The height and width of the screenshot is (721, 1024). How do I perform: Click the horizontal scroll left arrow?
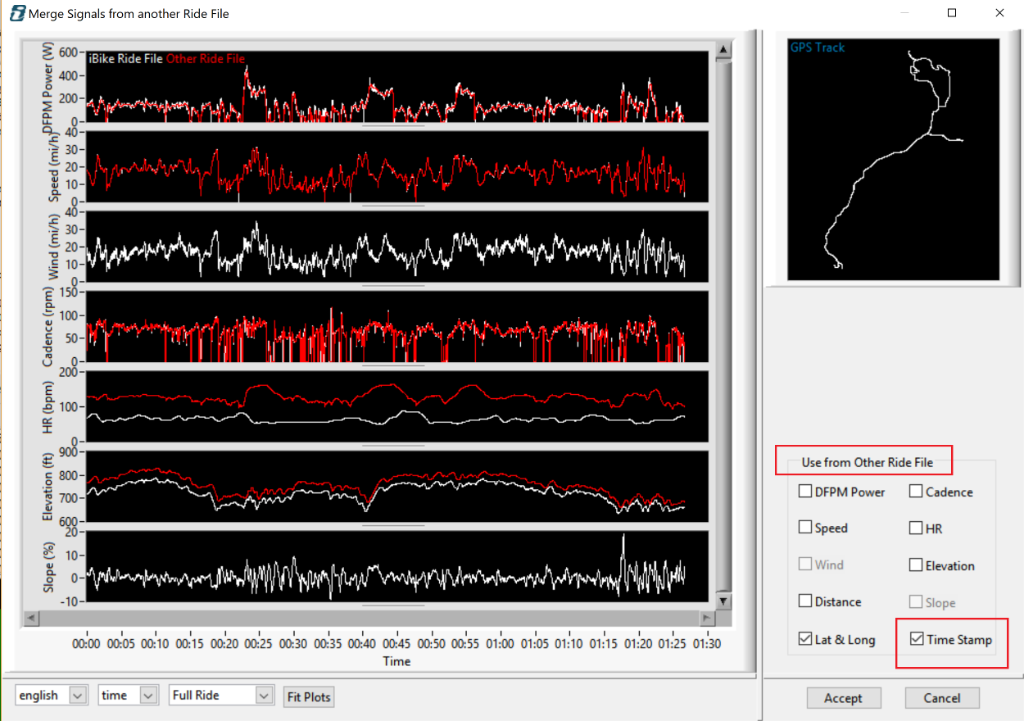point(30,618)
